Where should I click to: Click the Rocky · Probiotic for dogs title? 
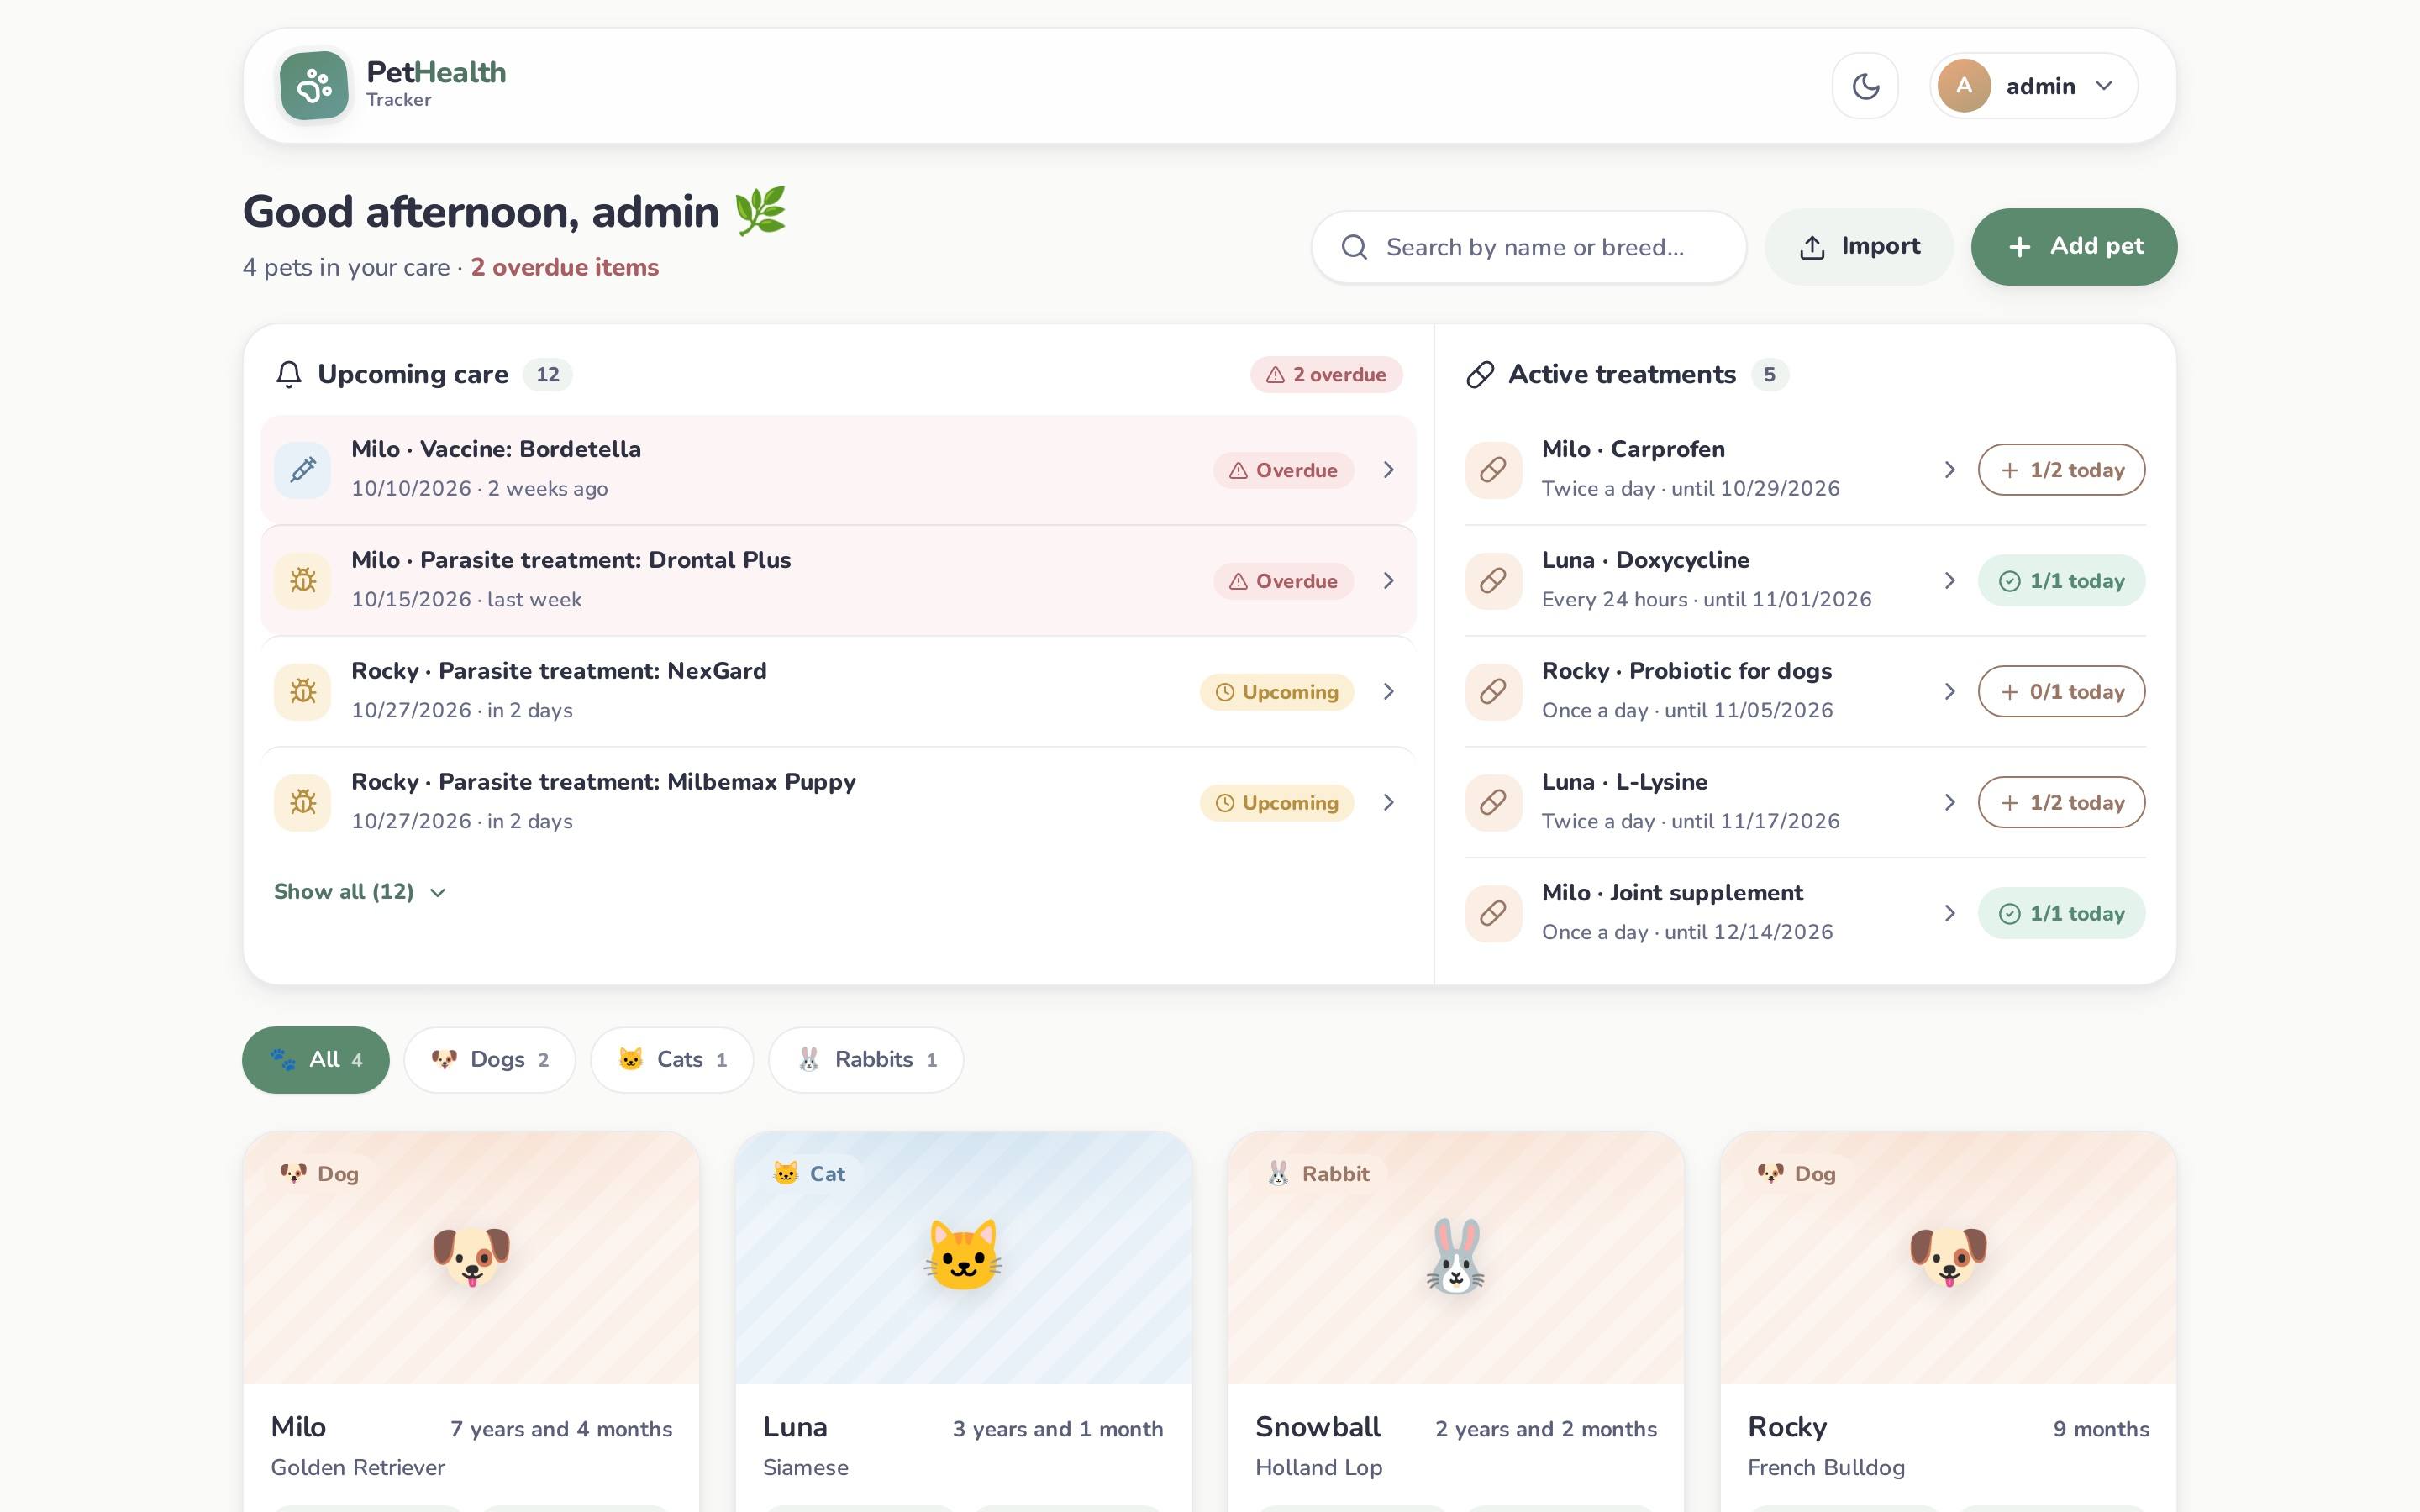coord(1687,671)
